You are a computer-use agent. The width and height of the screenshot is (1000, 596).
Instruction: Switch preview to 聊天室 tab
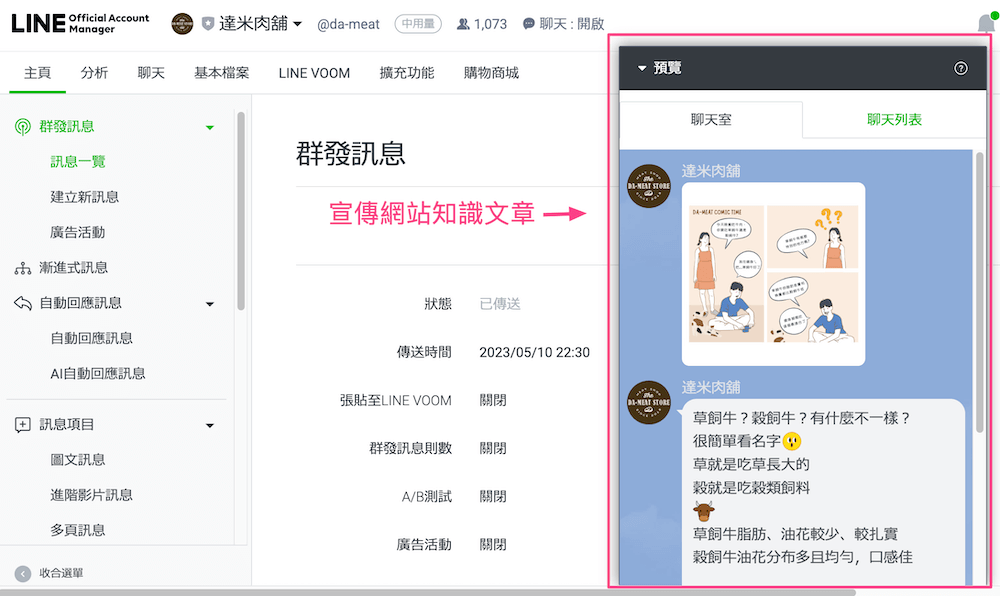[711, 120]
